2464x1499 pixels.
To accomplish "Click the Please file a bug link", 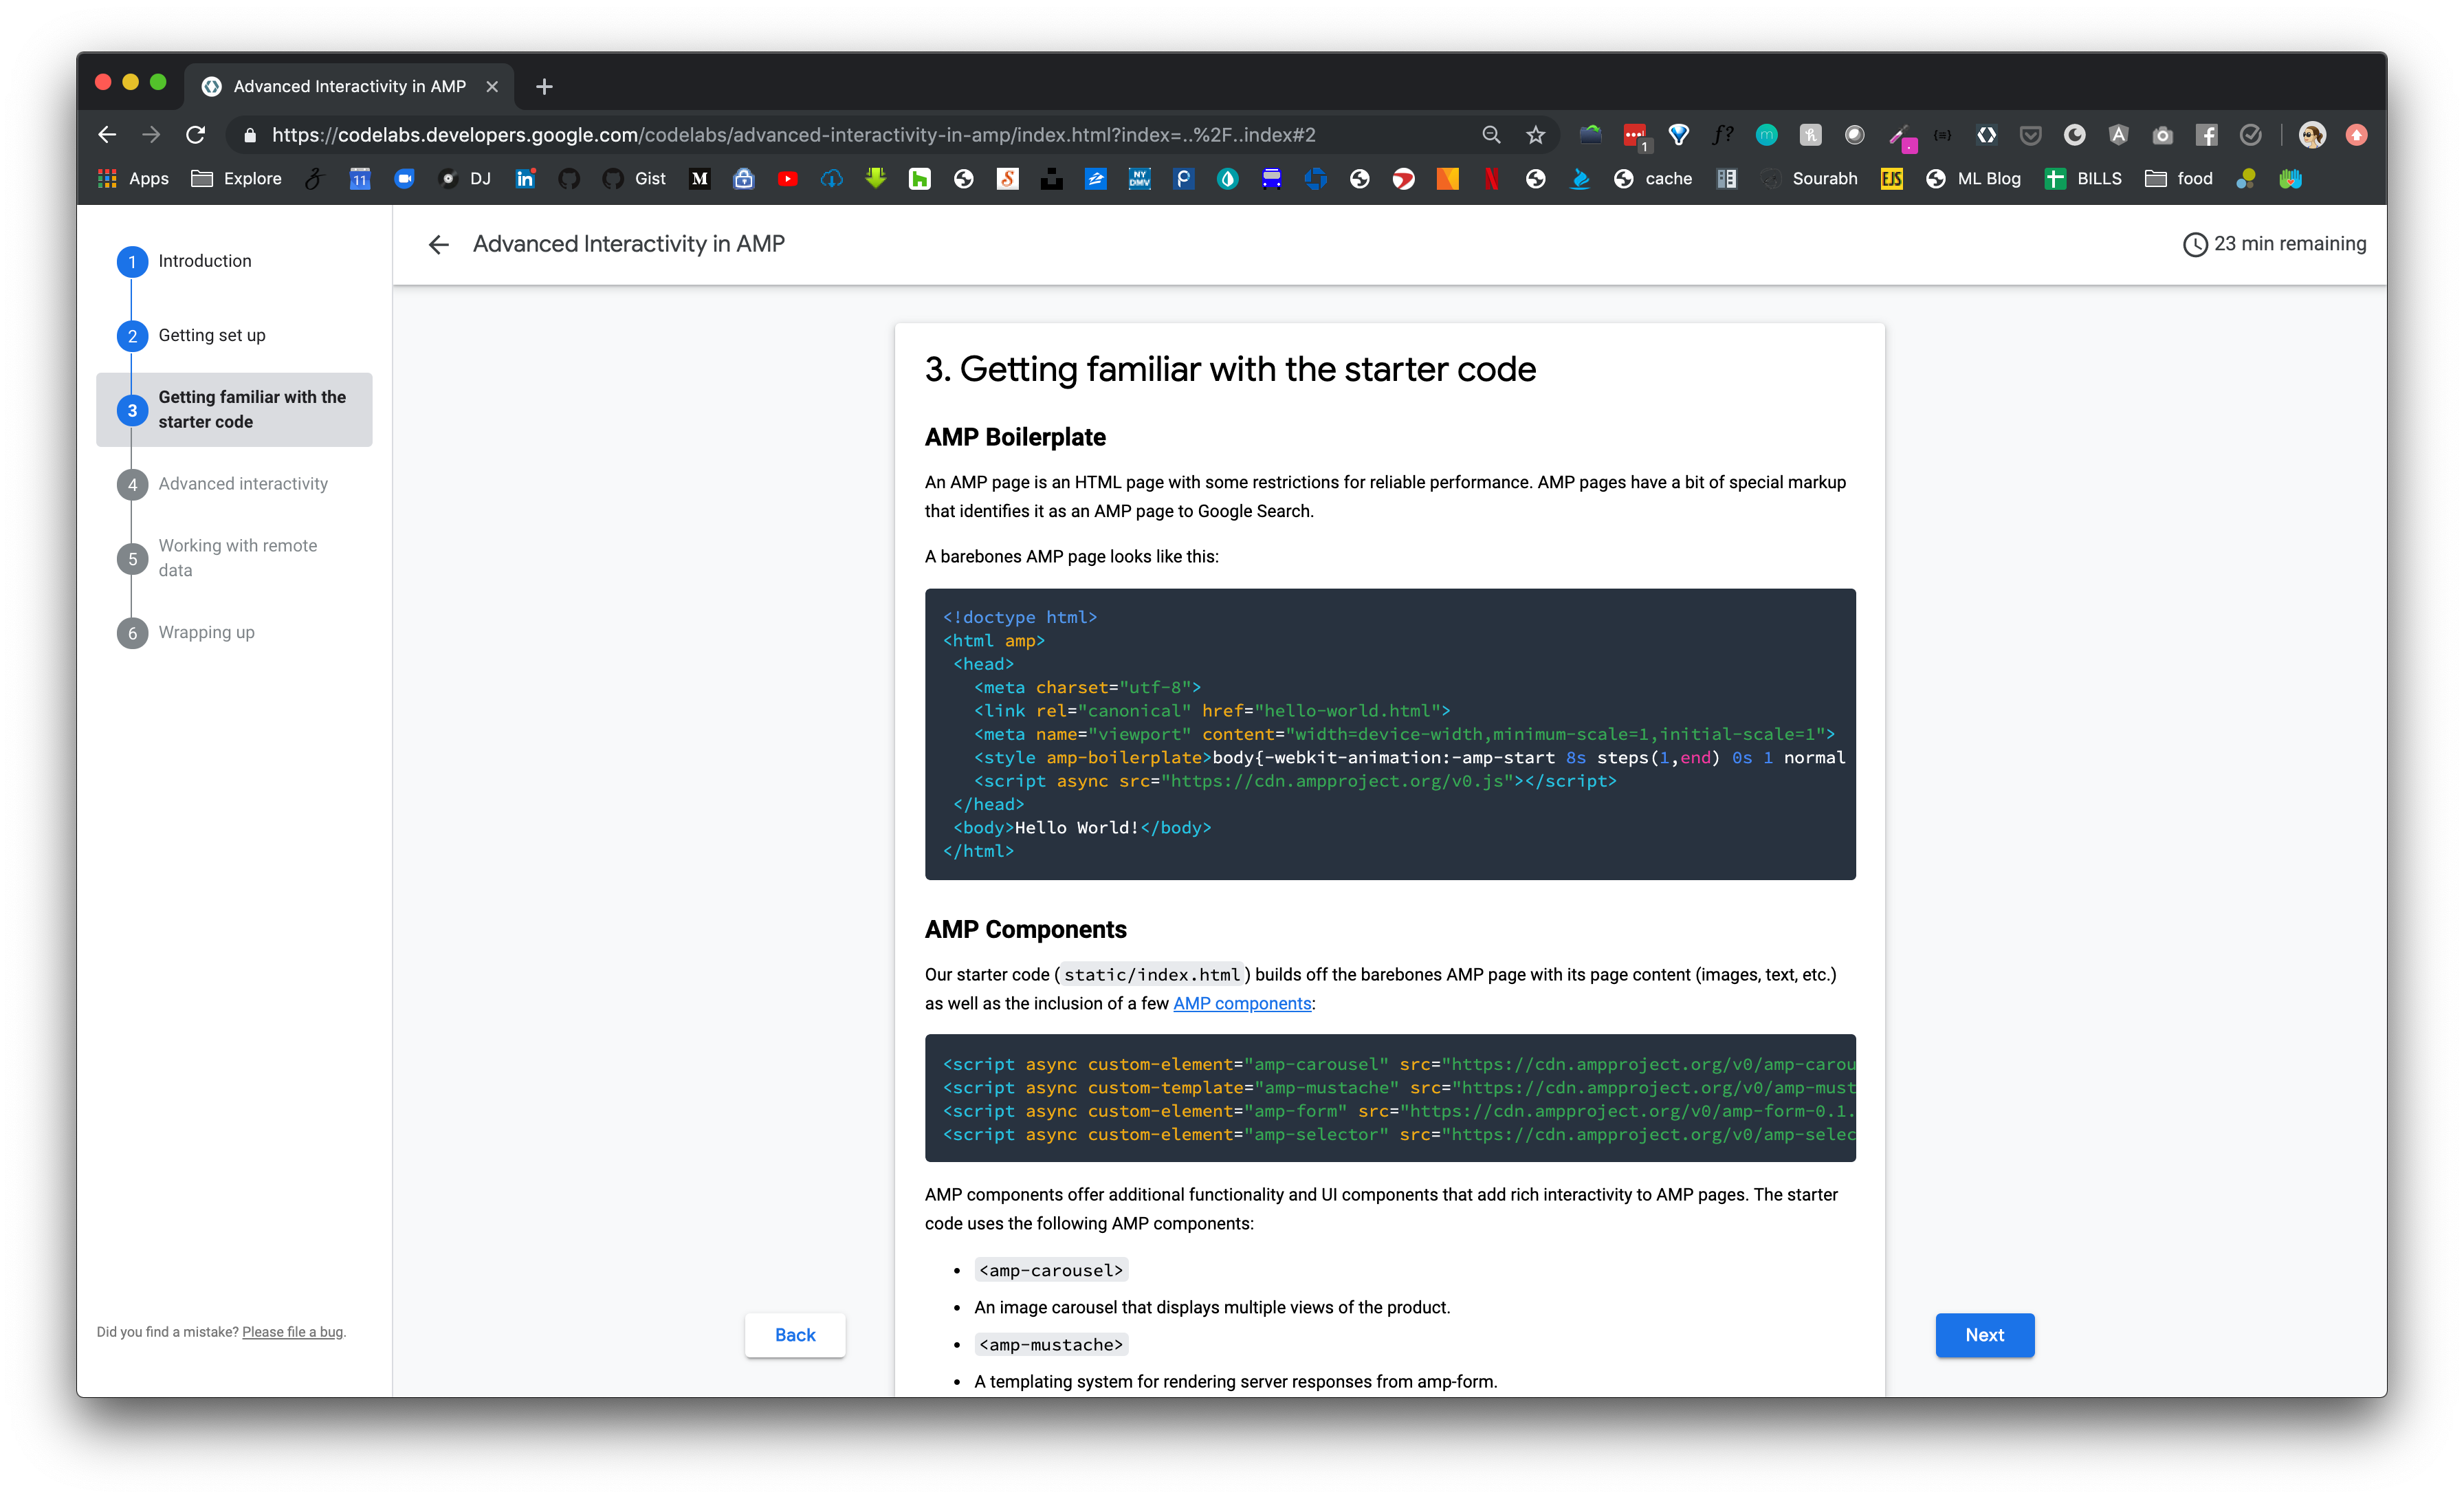I will pos(292,1332).
